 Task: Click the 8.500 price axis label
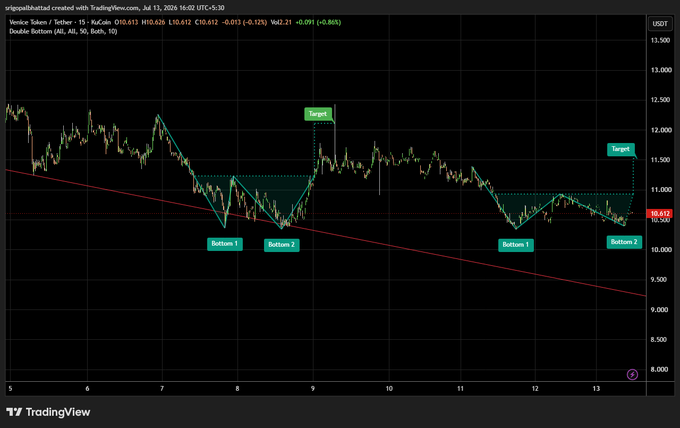click(660, 340)
